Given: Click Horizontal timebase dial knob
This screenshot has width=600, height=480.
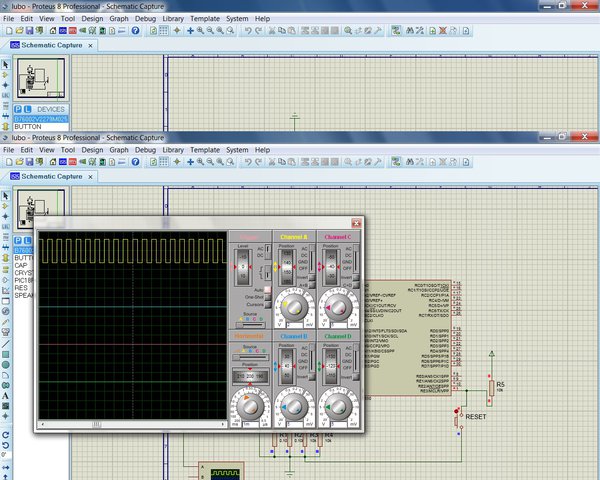Looking at the screenshot, I should coord(250,406).
